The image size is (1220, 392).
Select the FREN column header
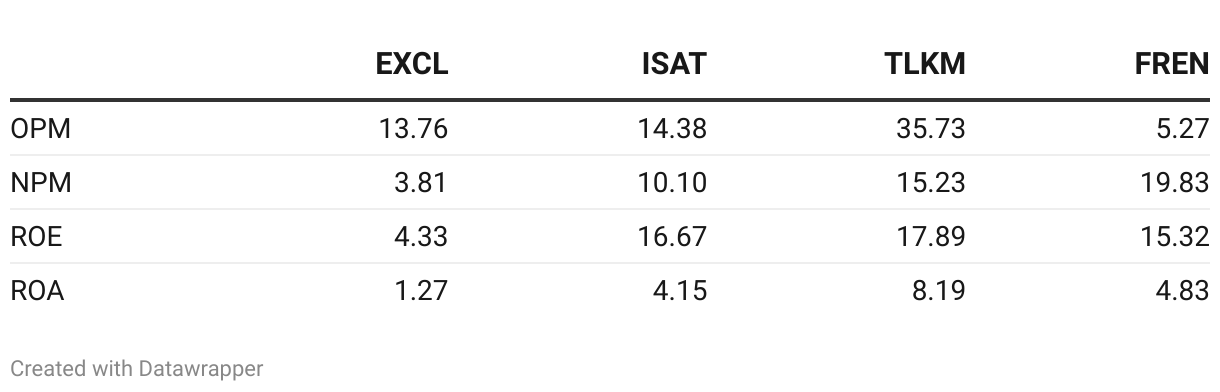[1172, 64]
